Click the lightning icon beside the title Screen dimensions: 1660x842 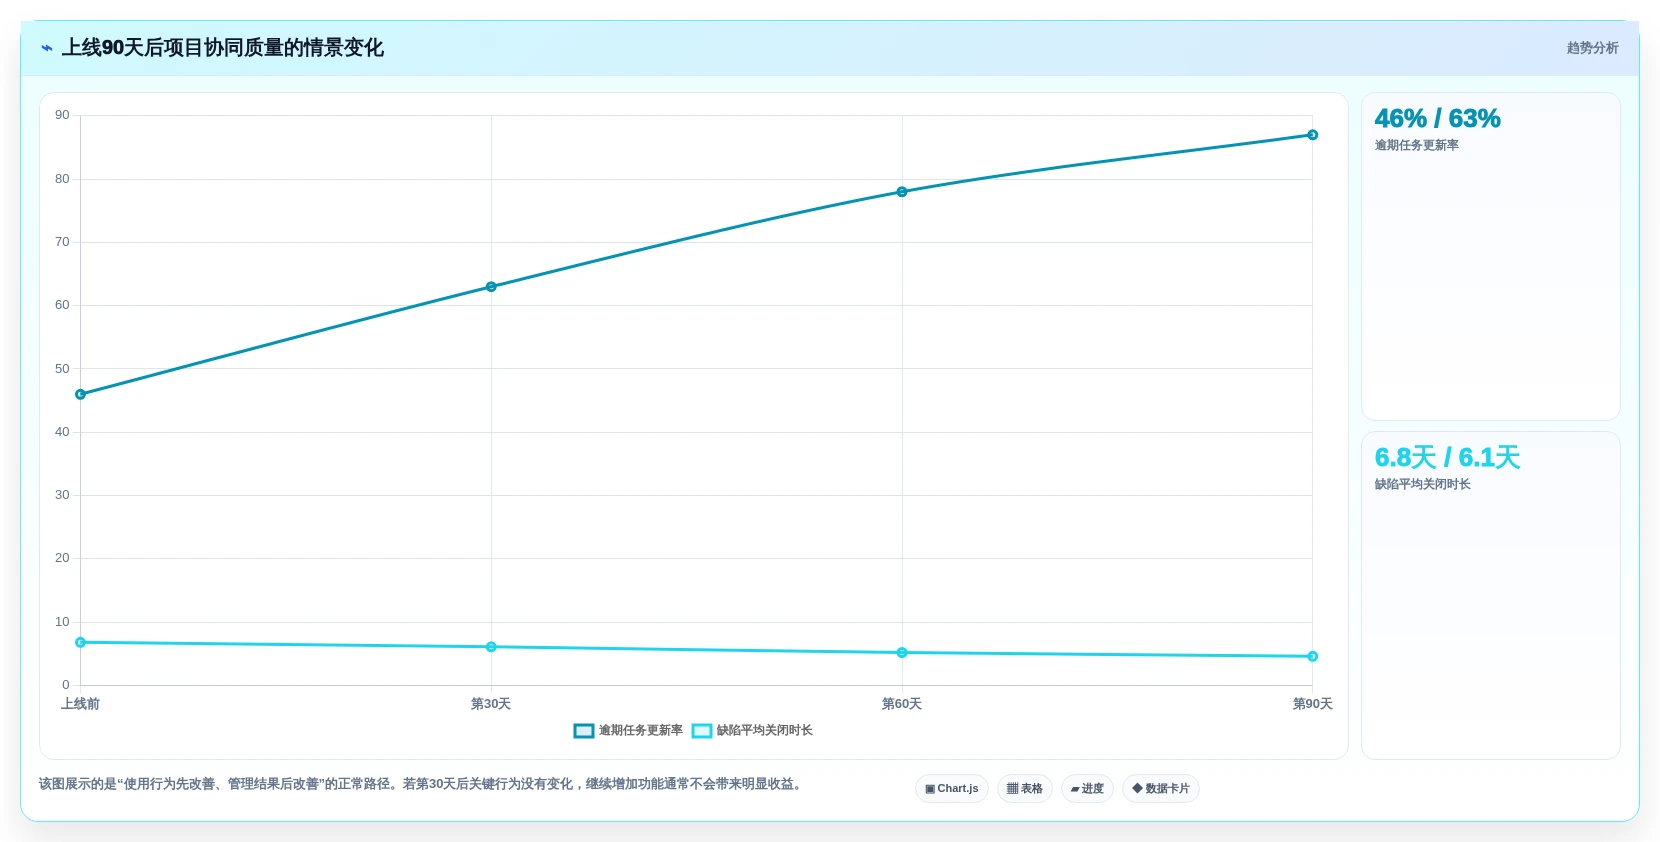[47, 48]
